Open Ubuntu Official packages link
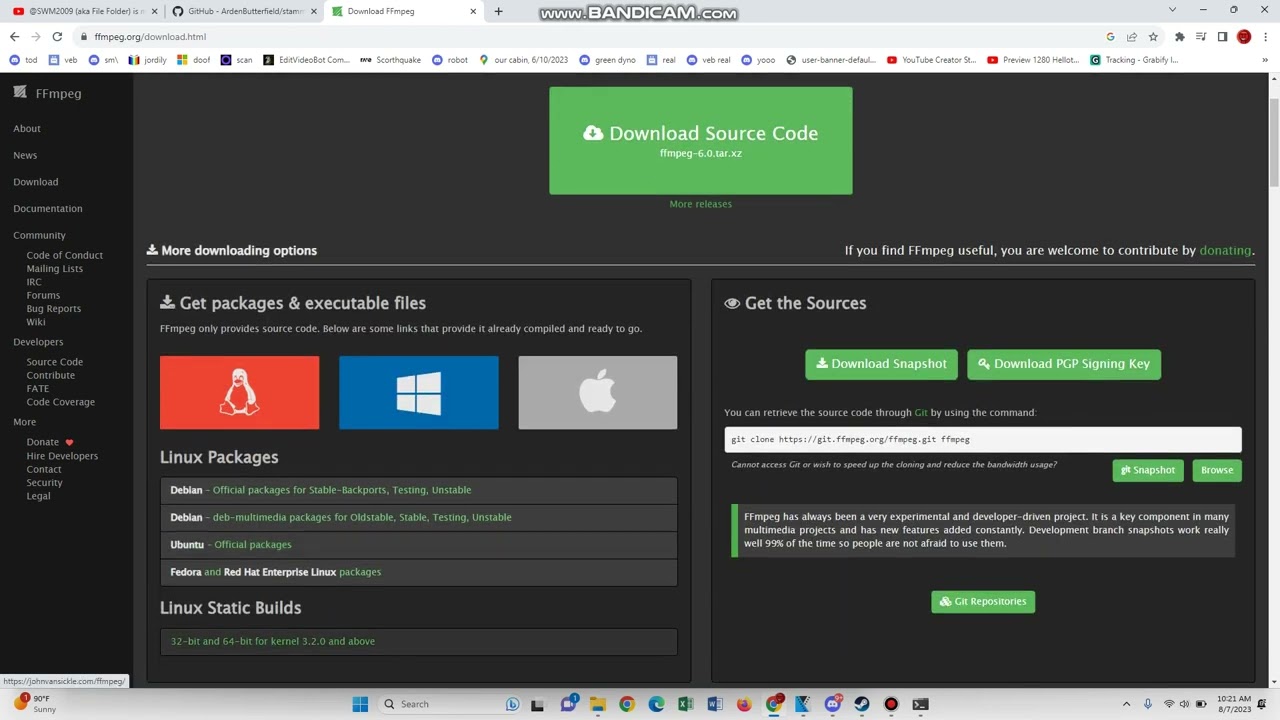1280x720 pixels. point(253,545)
